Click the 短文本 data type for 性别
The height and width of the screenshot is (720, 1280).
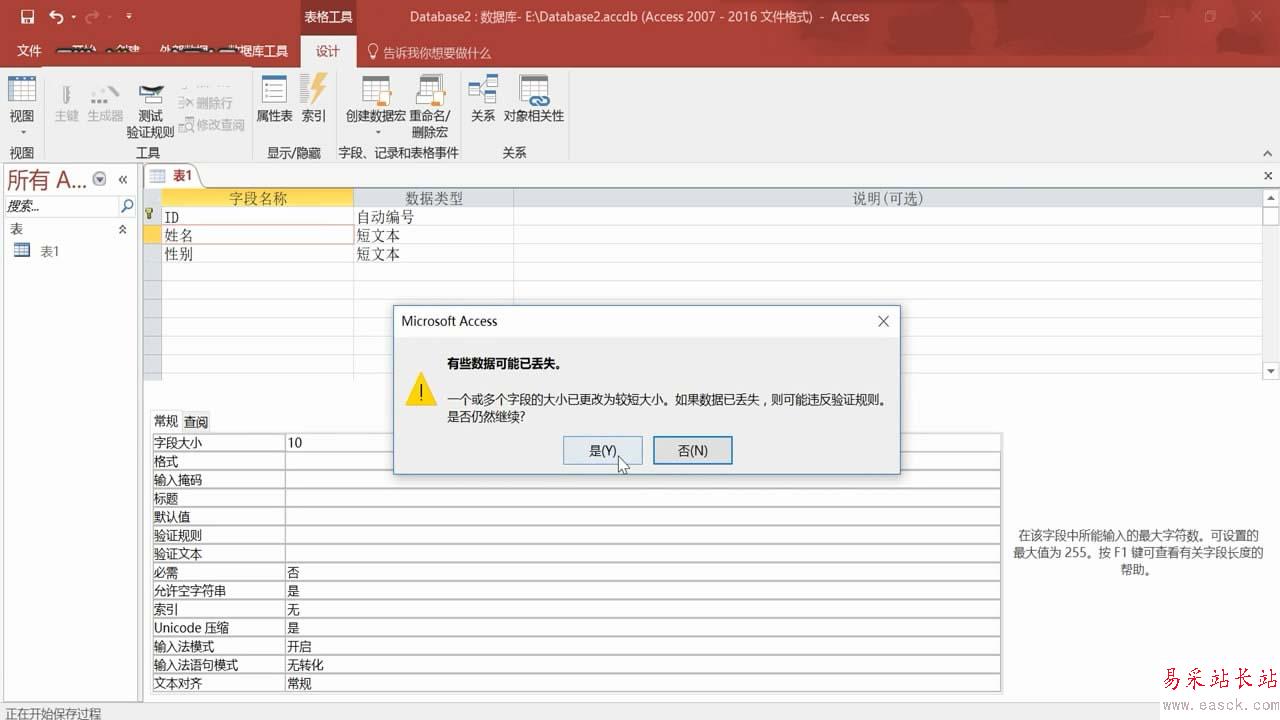click(434, 254)
